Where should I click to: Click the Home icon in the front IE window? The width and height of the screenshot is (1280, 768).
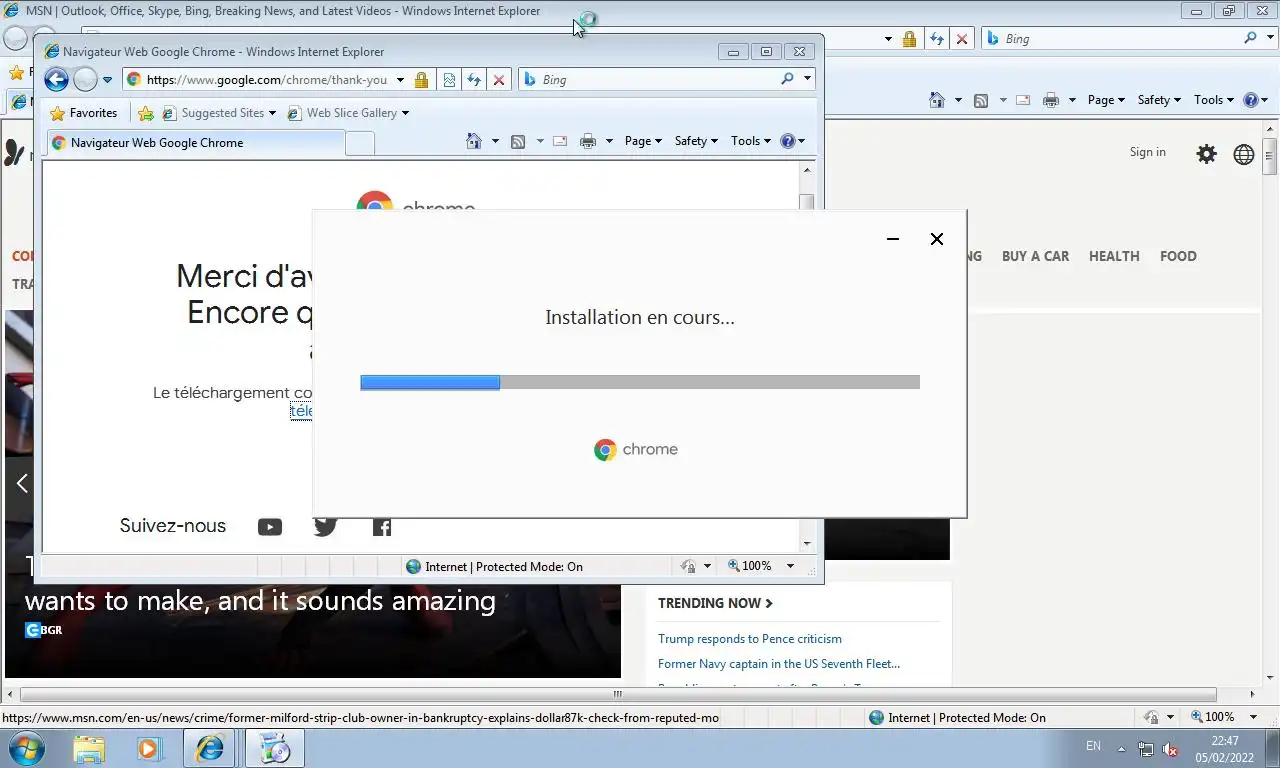point(474,141)
